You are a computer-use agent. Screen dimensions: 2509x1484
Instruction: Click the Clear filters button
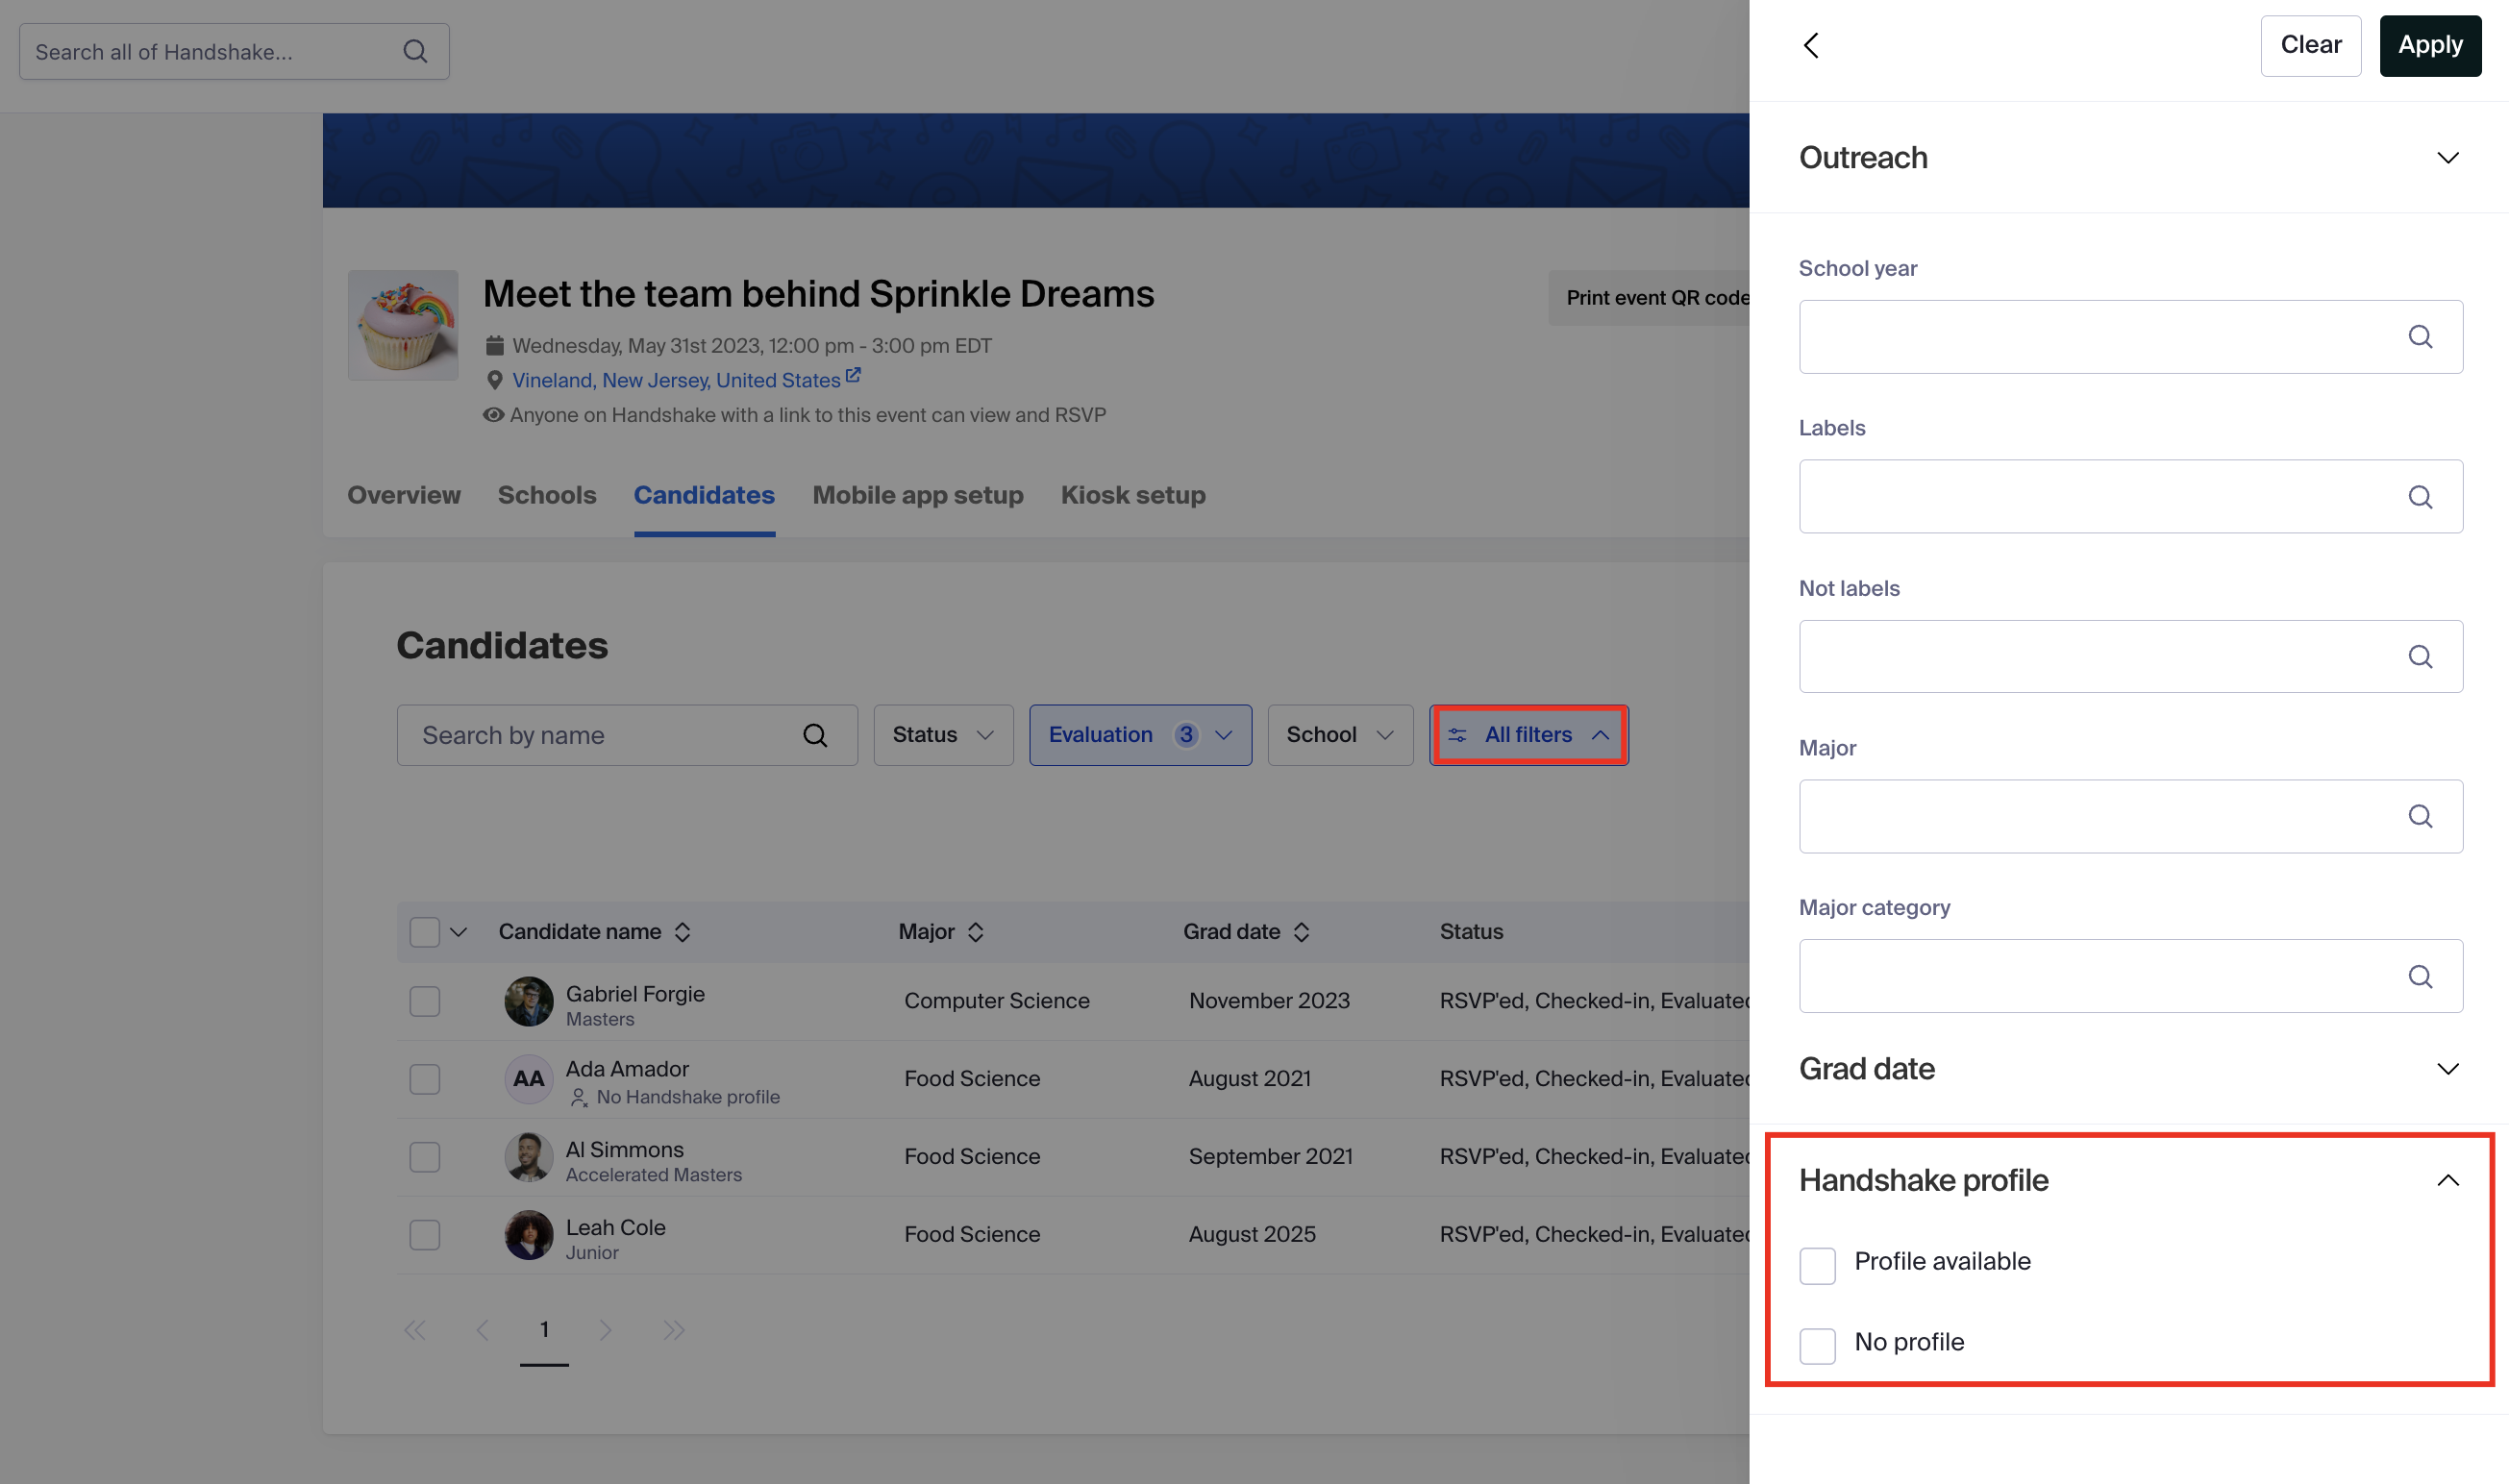pos(2310,45)
